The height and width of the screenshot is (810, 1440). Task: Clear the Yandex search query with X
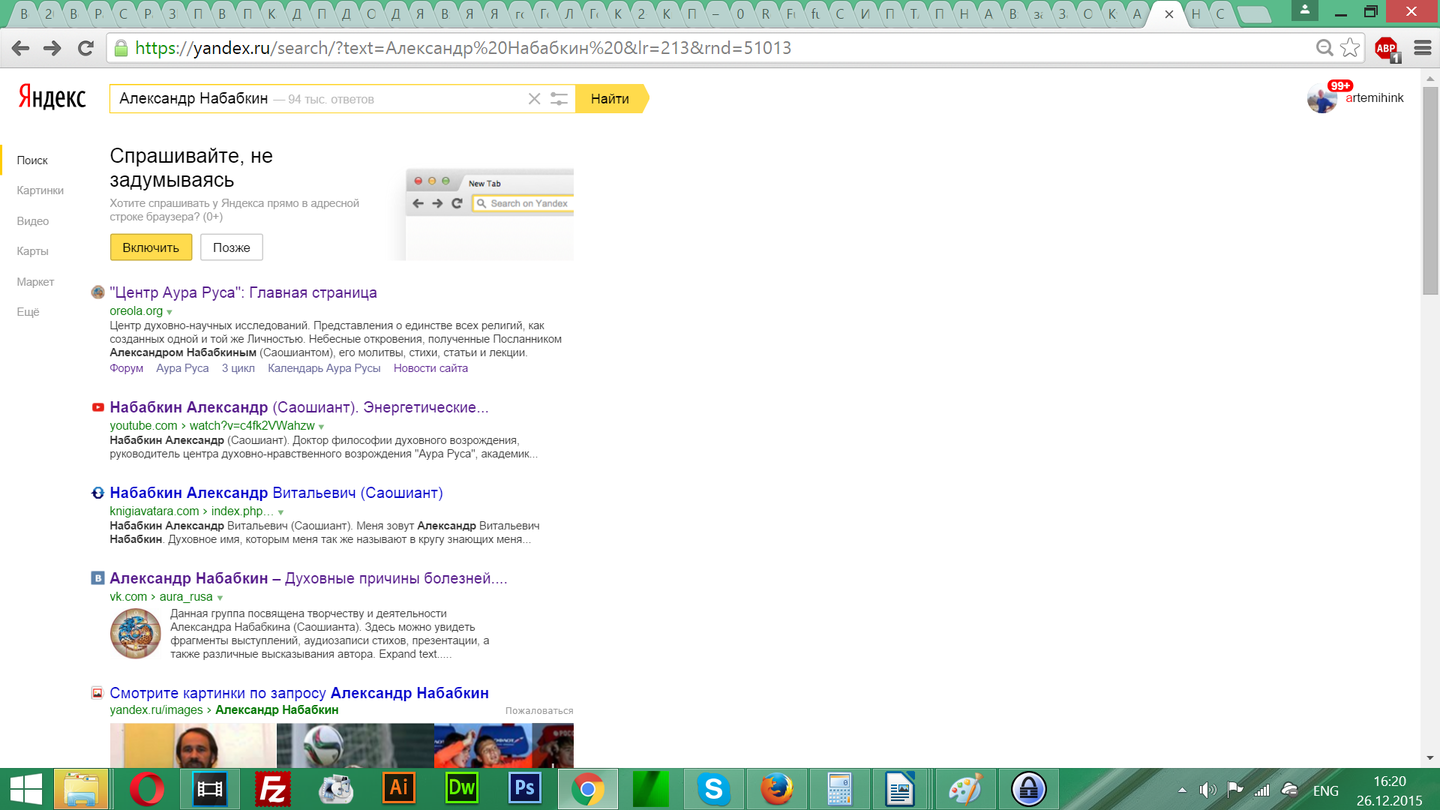534,99
